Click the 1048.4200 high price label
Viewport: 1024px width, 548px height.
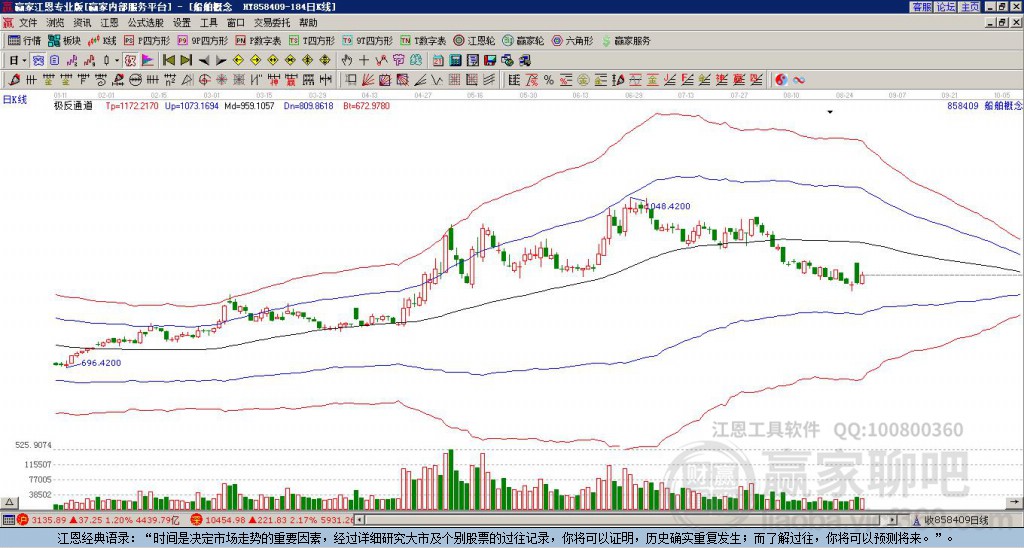tap(670, 206)
